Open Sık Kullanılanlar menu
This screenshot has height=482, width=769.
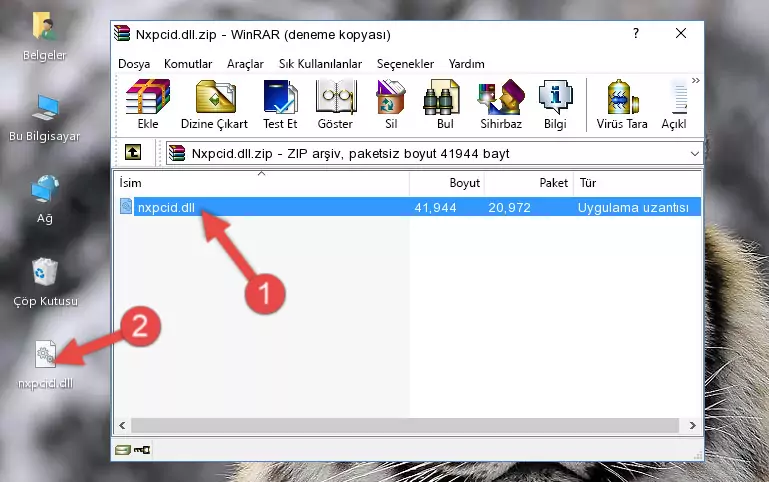(320, 64)
